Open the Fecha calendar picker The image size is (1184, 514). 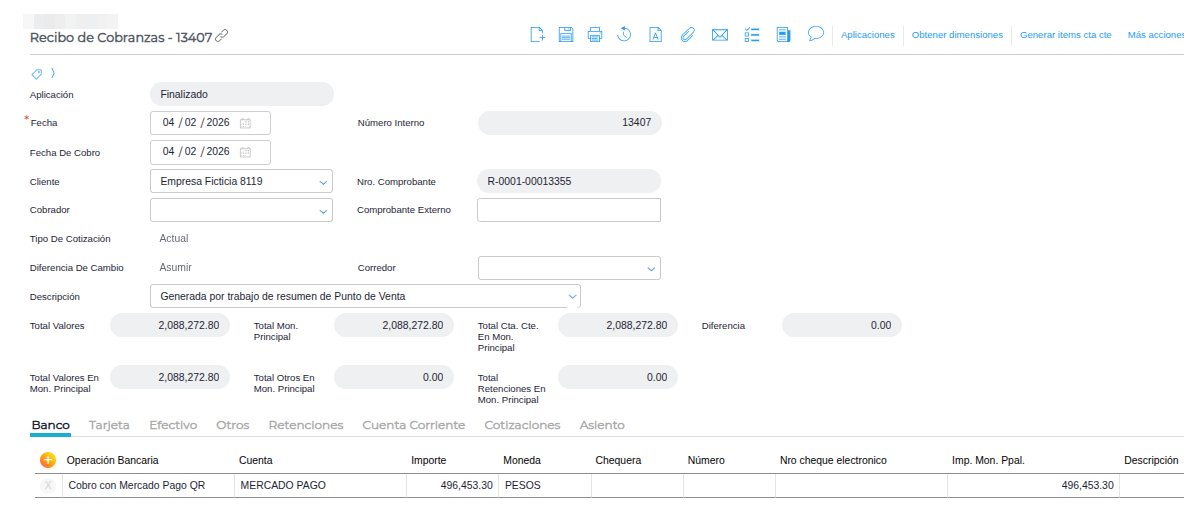[246, 123]
